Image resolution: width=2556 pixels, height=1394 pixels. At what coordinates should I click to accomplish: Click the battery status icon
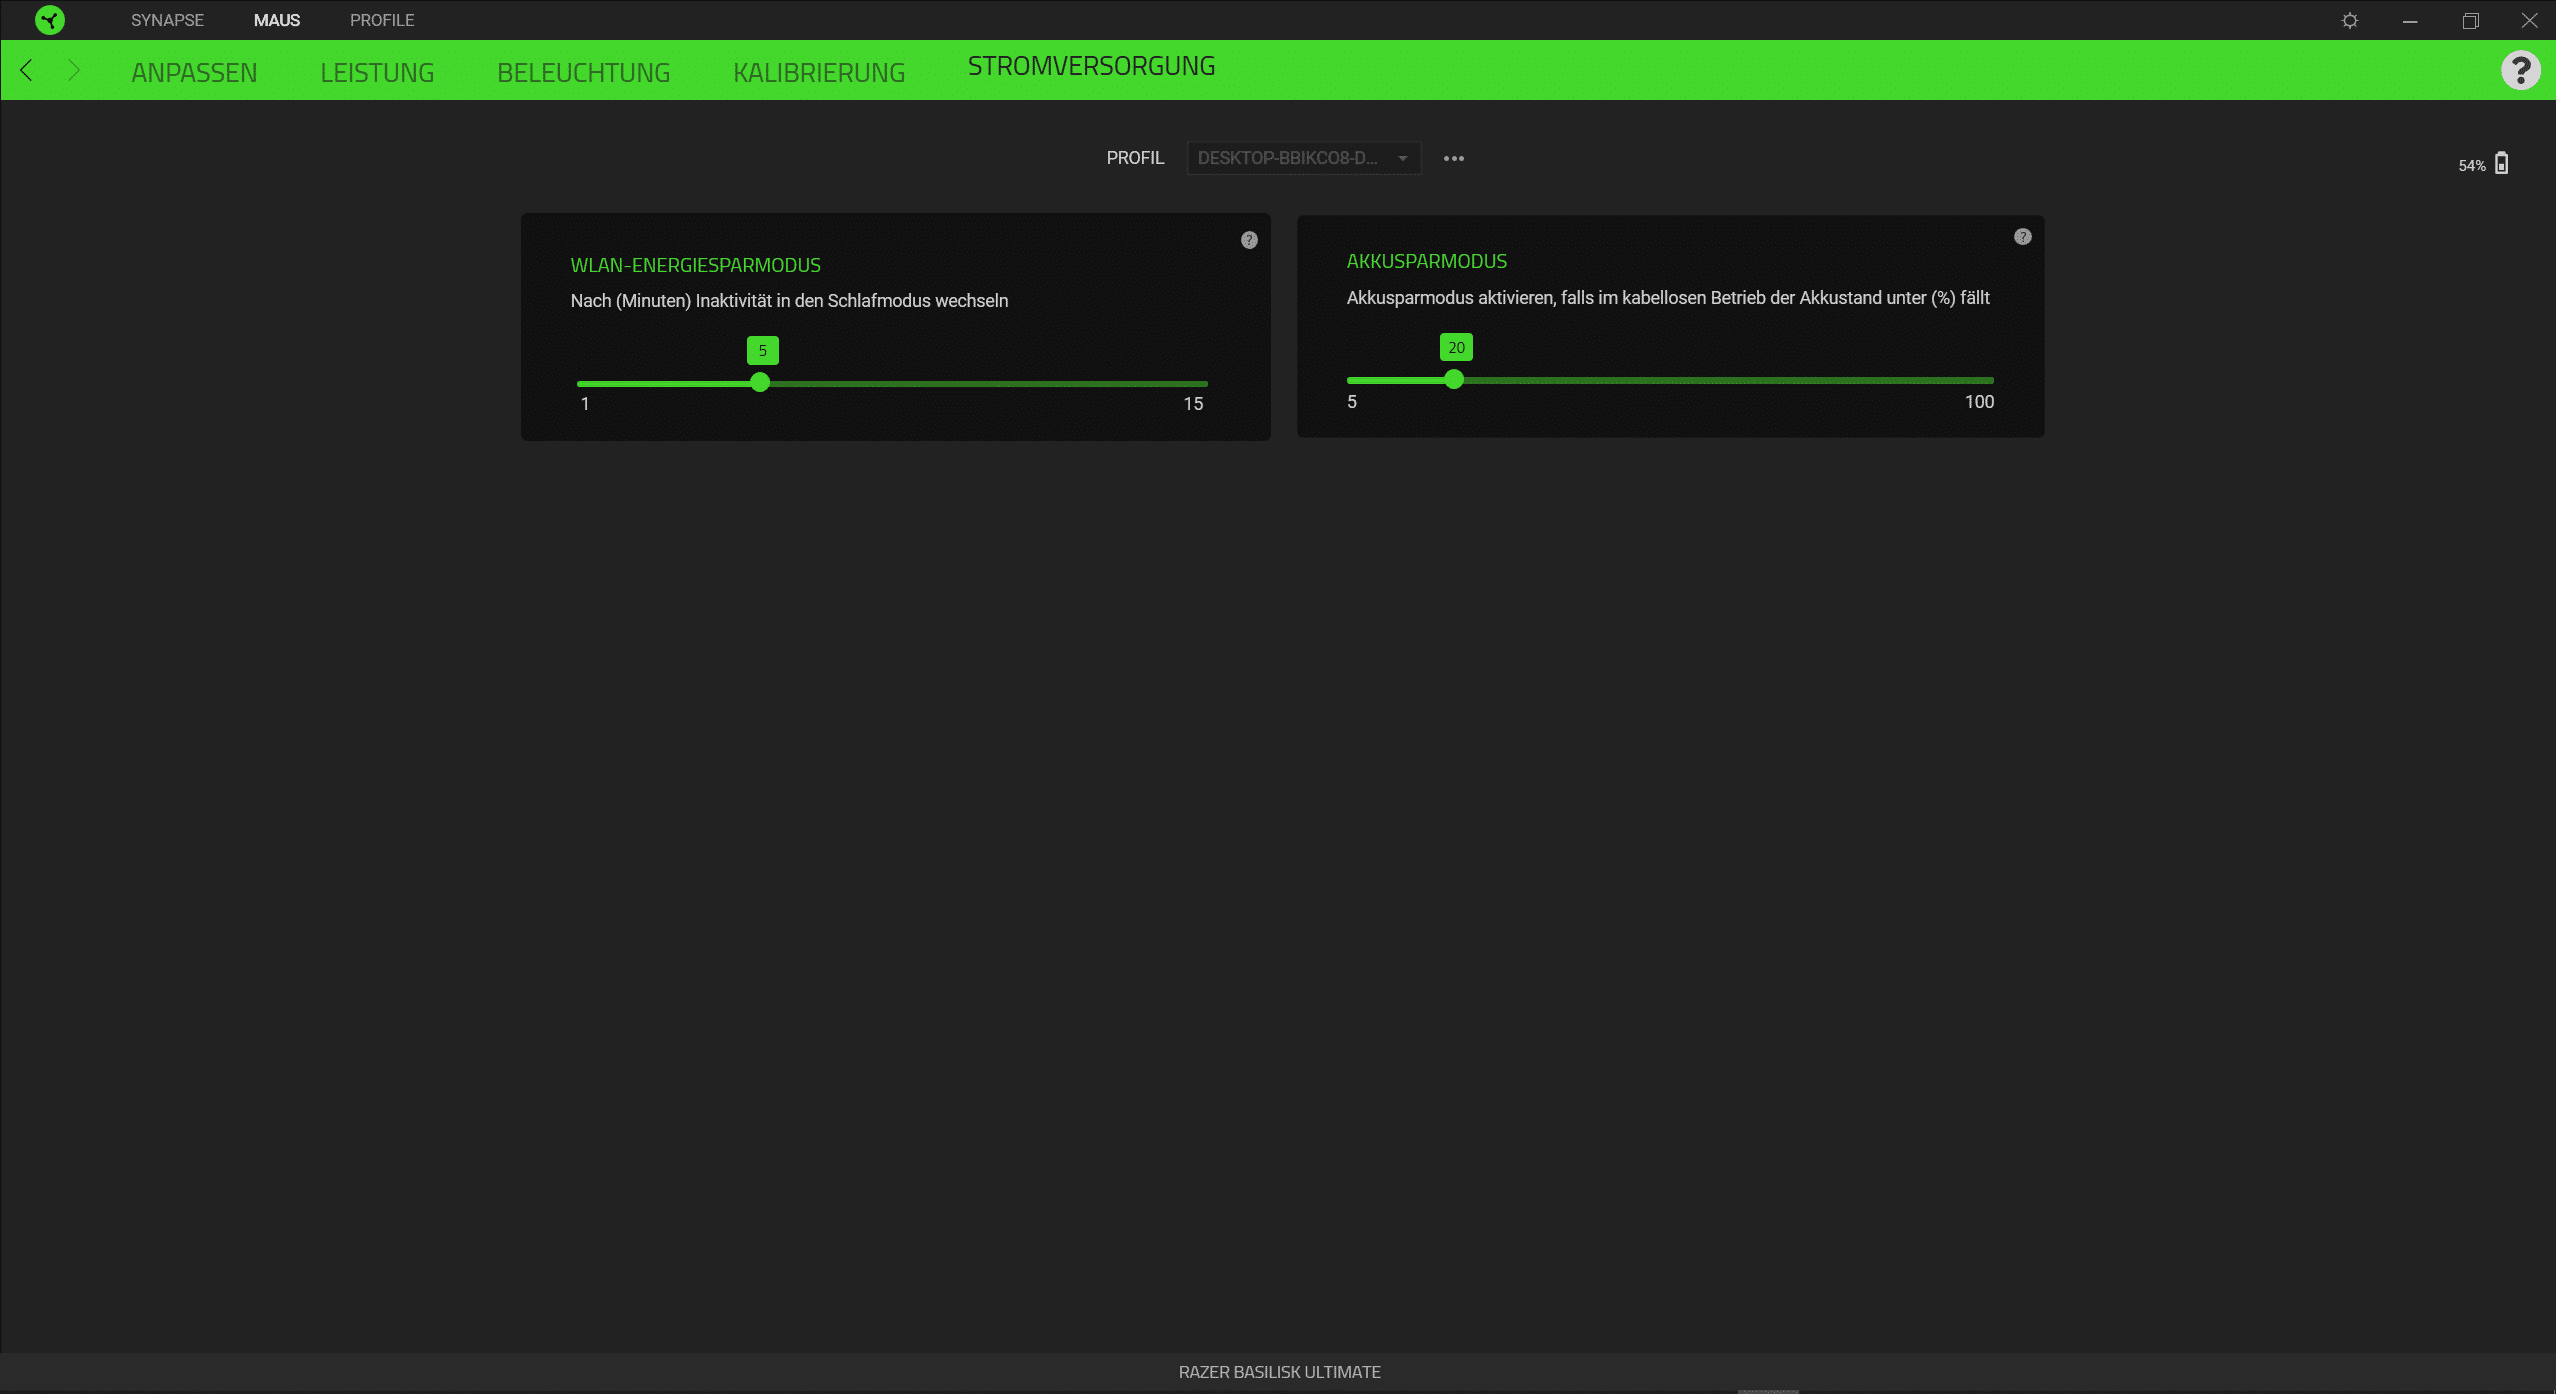pos(2501,163)
